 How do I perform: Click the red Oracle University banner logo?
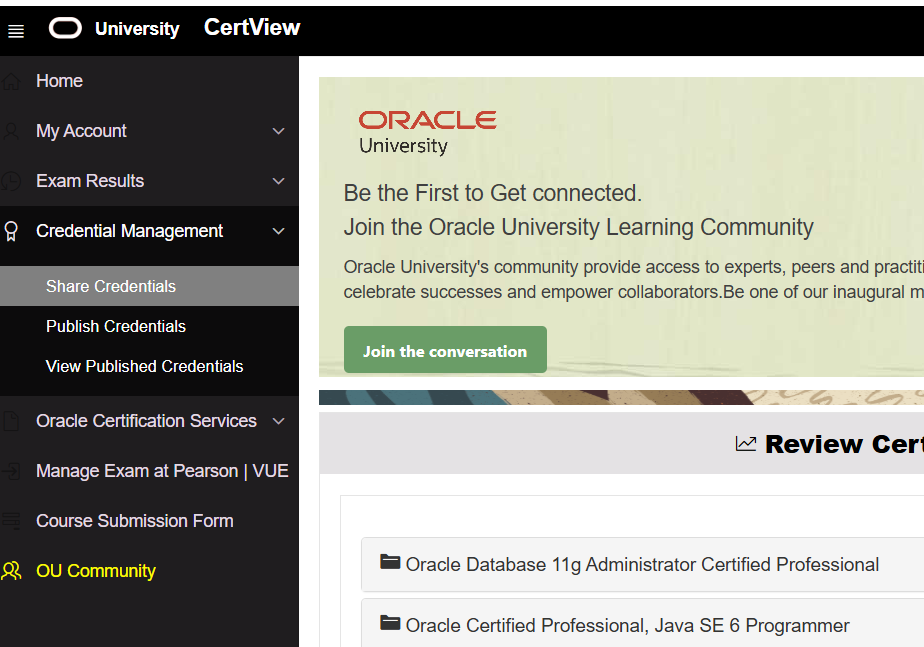click(428, 133)
